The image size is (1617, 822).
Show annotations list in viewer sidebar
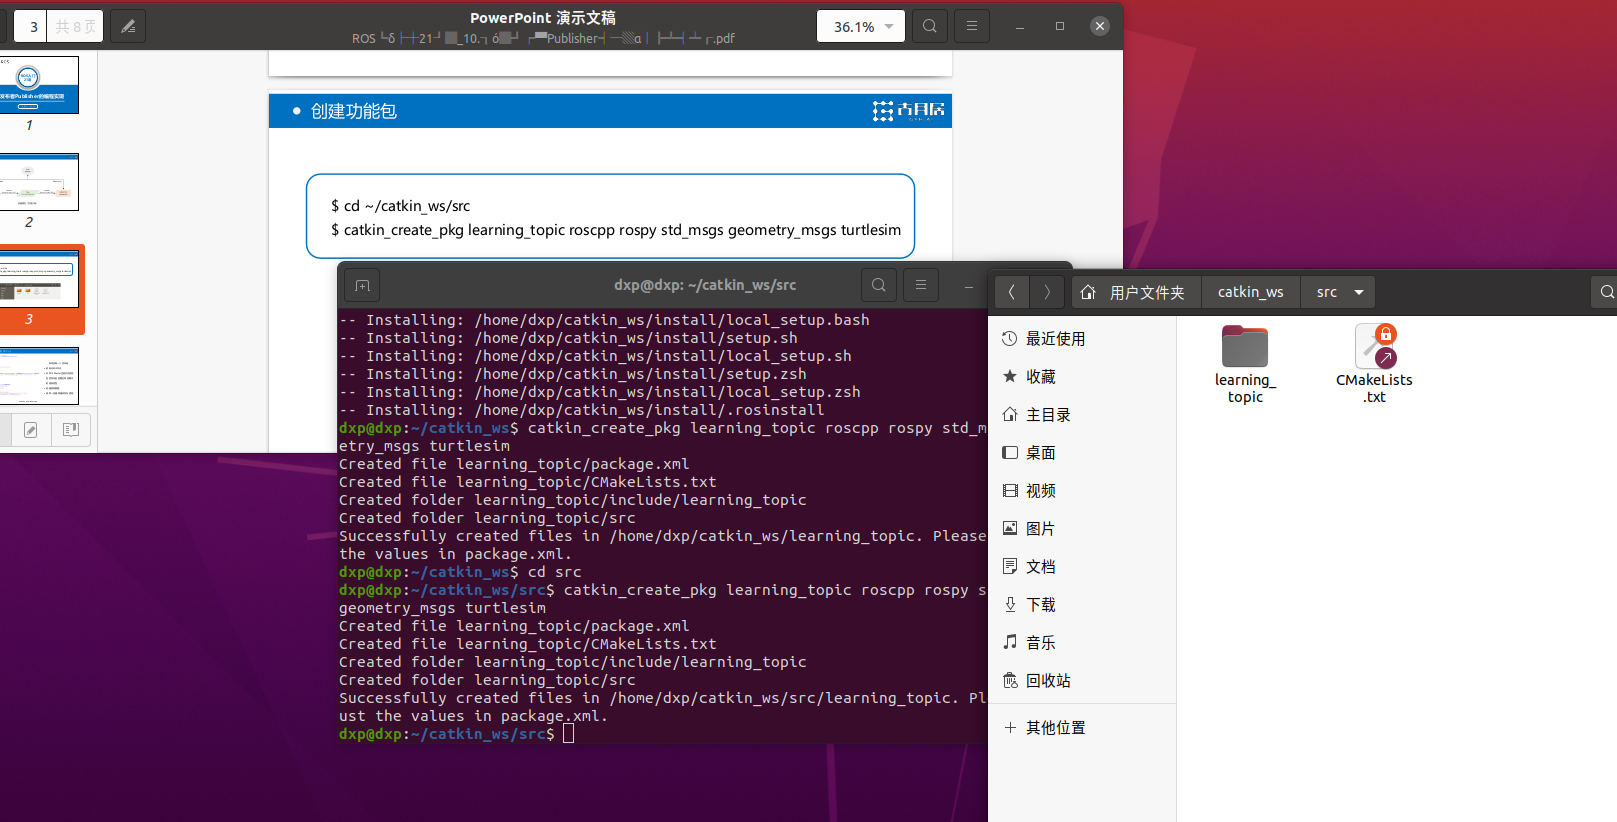pyautogui.click(x=31, y=430)
